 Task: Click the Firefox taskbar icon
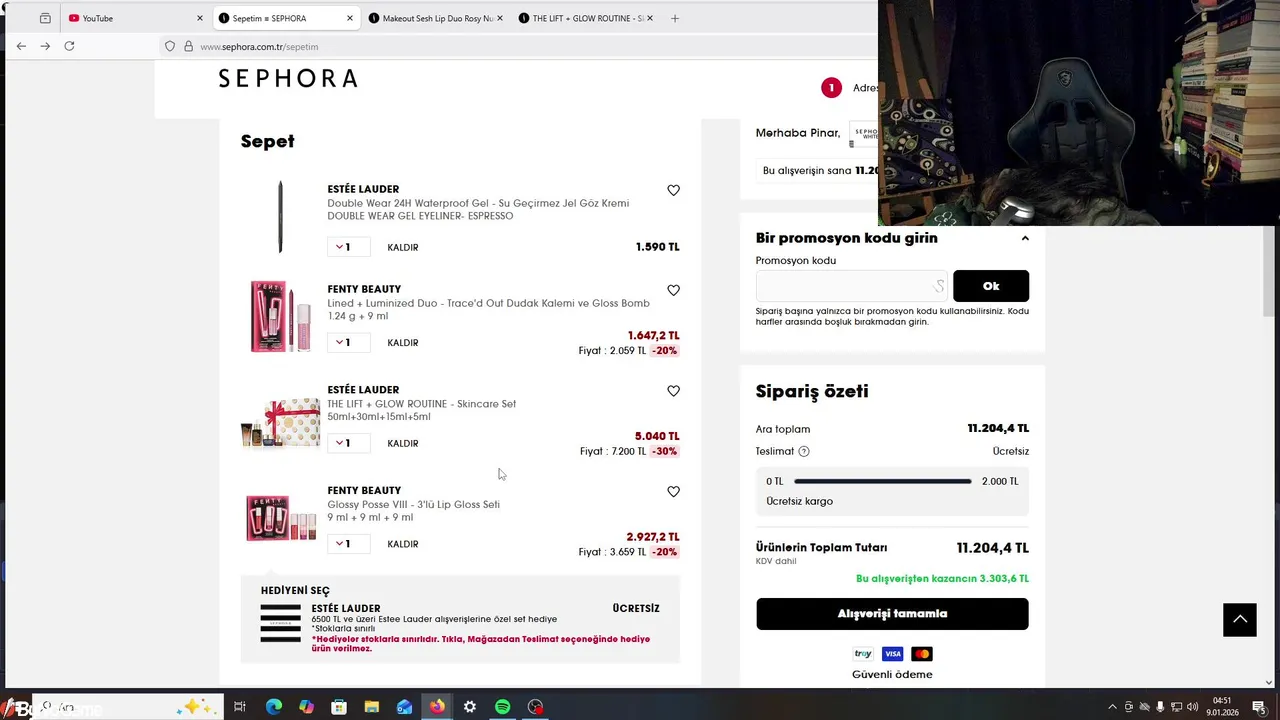[x=437, y=707]
